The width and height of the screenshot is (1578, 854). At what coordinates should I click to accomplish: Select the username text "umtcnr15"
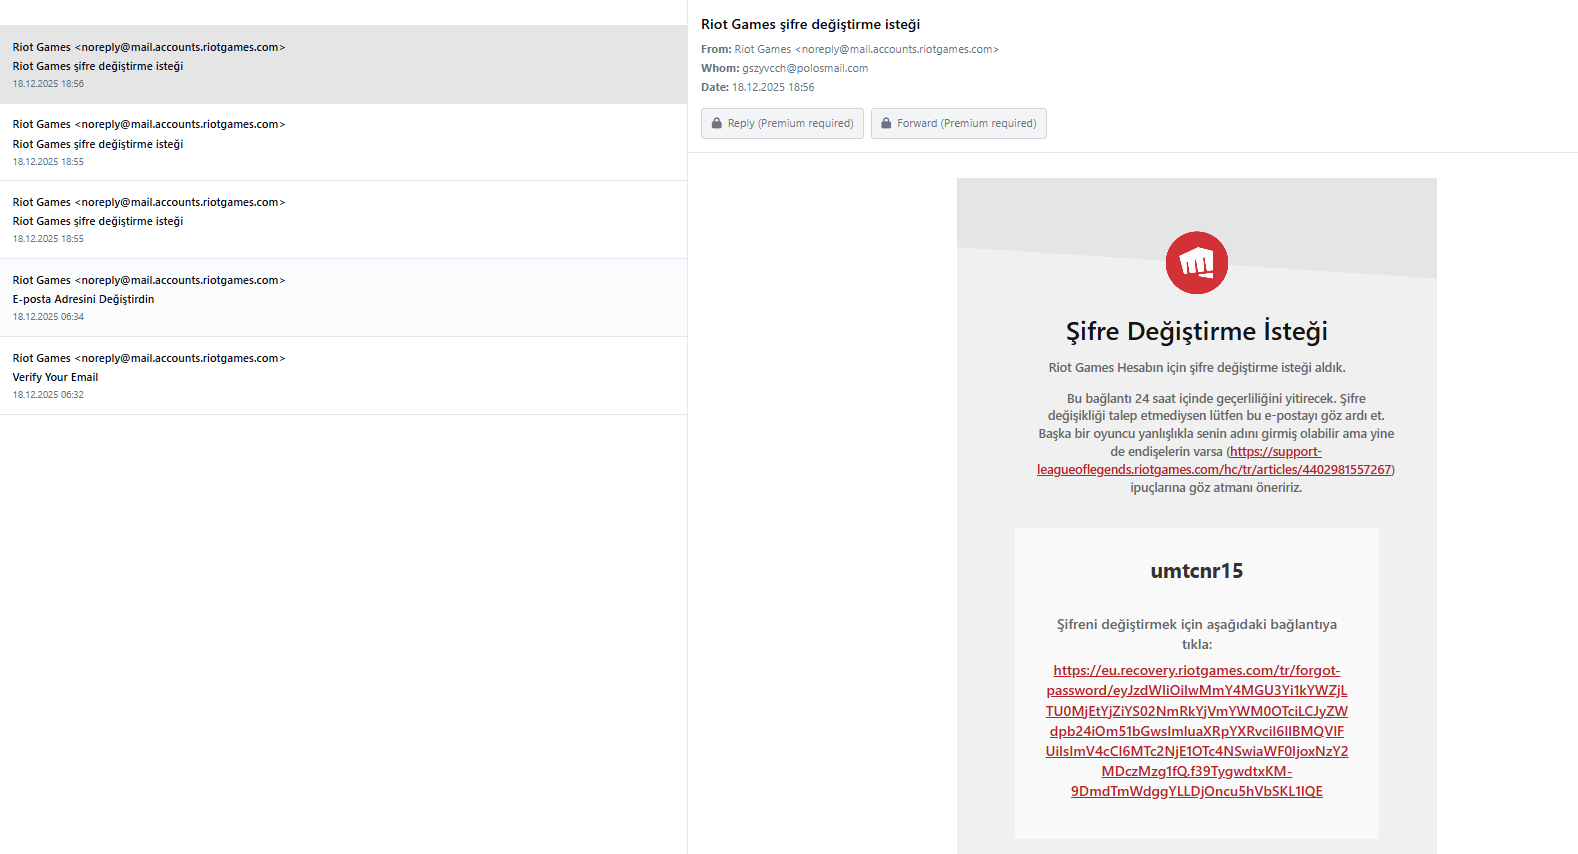point(1197,571)
